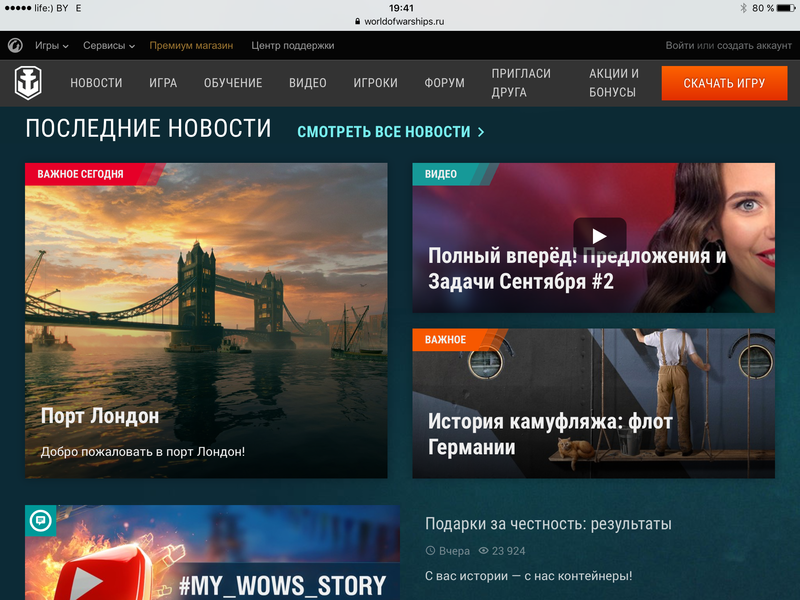800x600 pixels.
Task: Play the Полный вперёд video
Action: [x=599, y=236]
